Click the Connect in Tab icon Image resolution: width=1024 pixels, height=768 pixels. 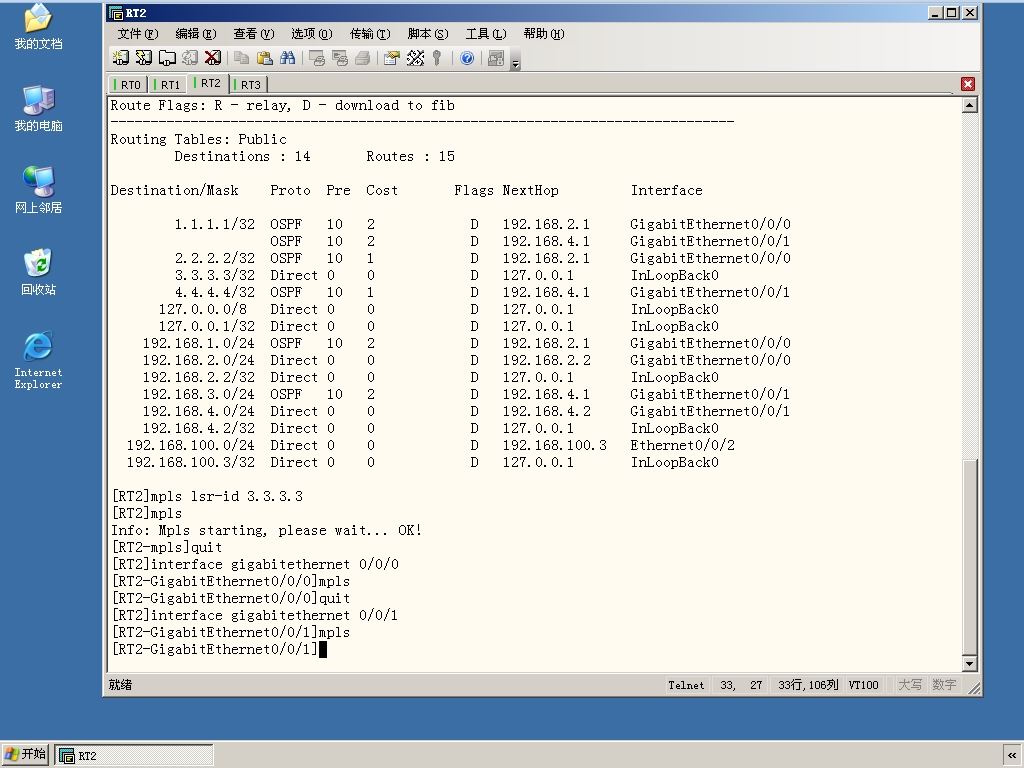coord(167,58)
